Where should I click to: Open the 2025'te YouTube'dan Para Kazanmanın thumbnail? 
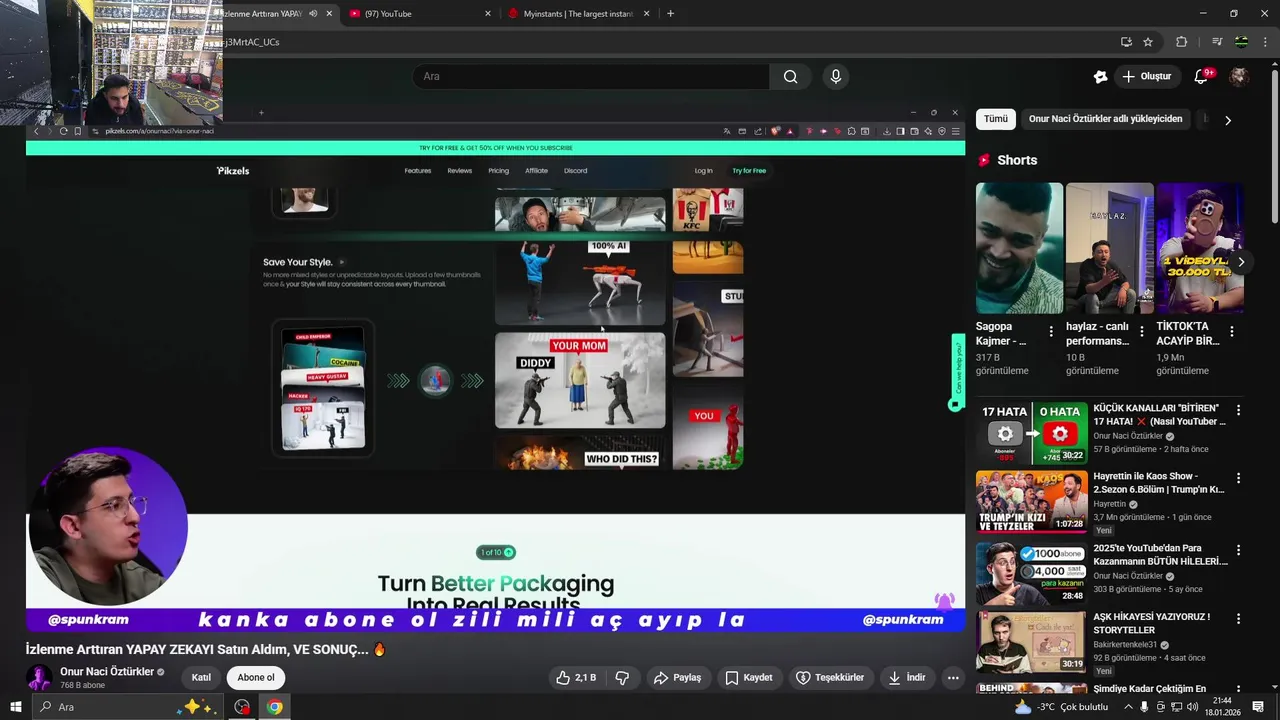click(x=1031, y=573)
